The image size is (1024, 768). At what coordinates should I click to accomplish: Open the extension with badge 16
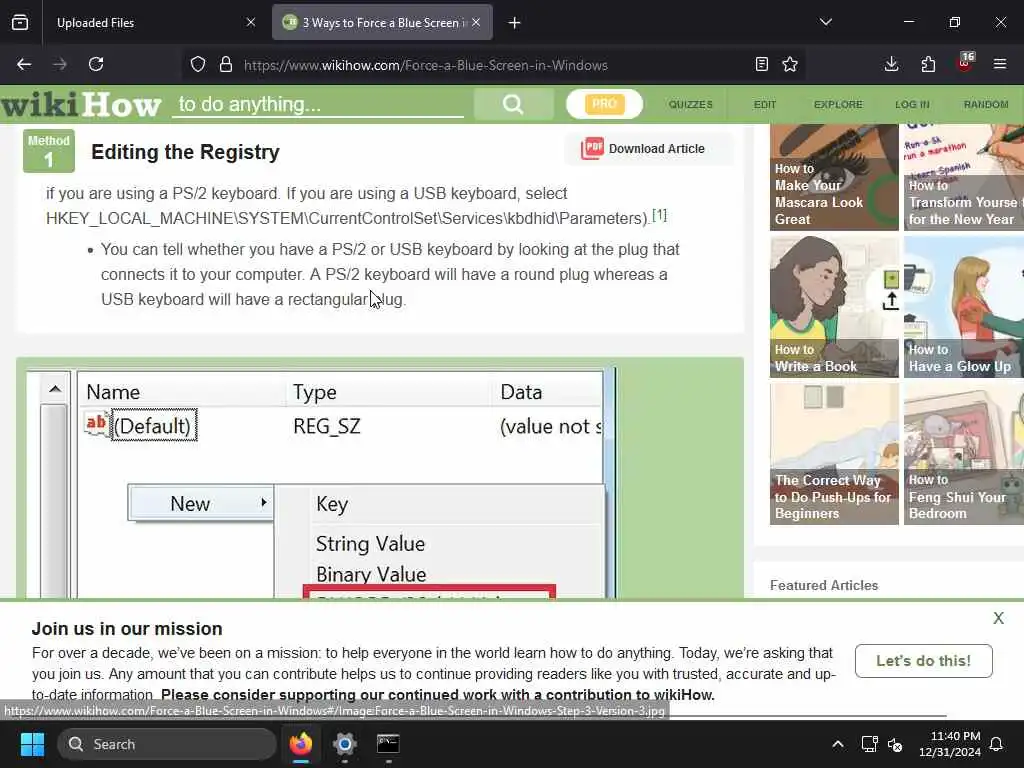coord(965,63)
